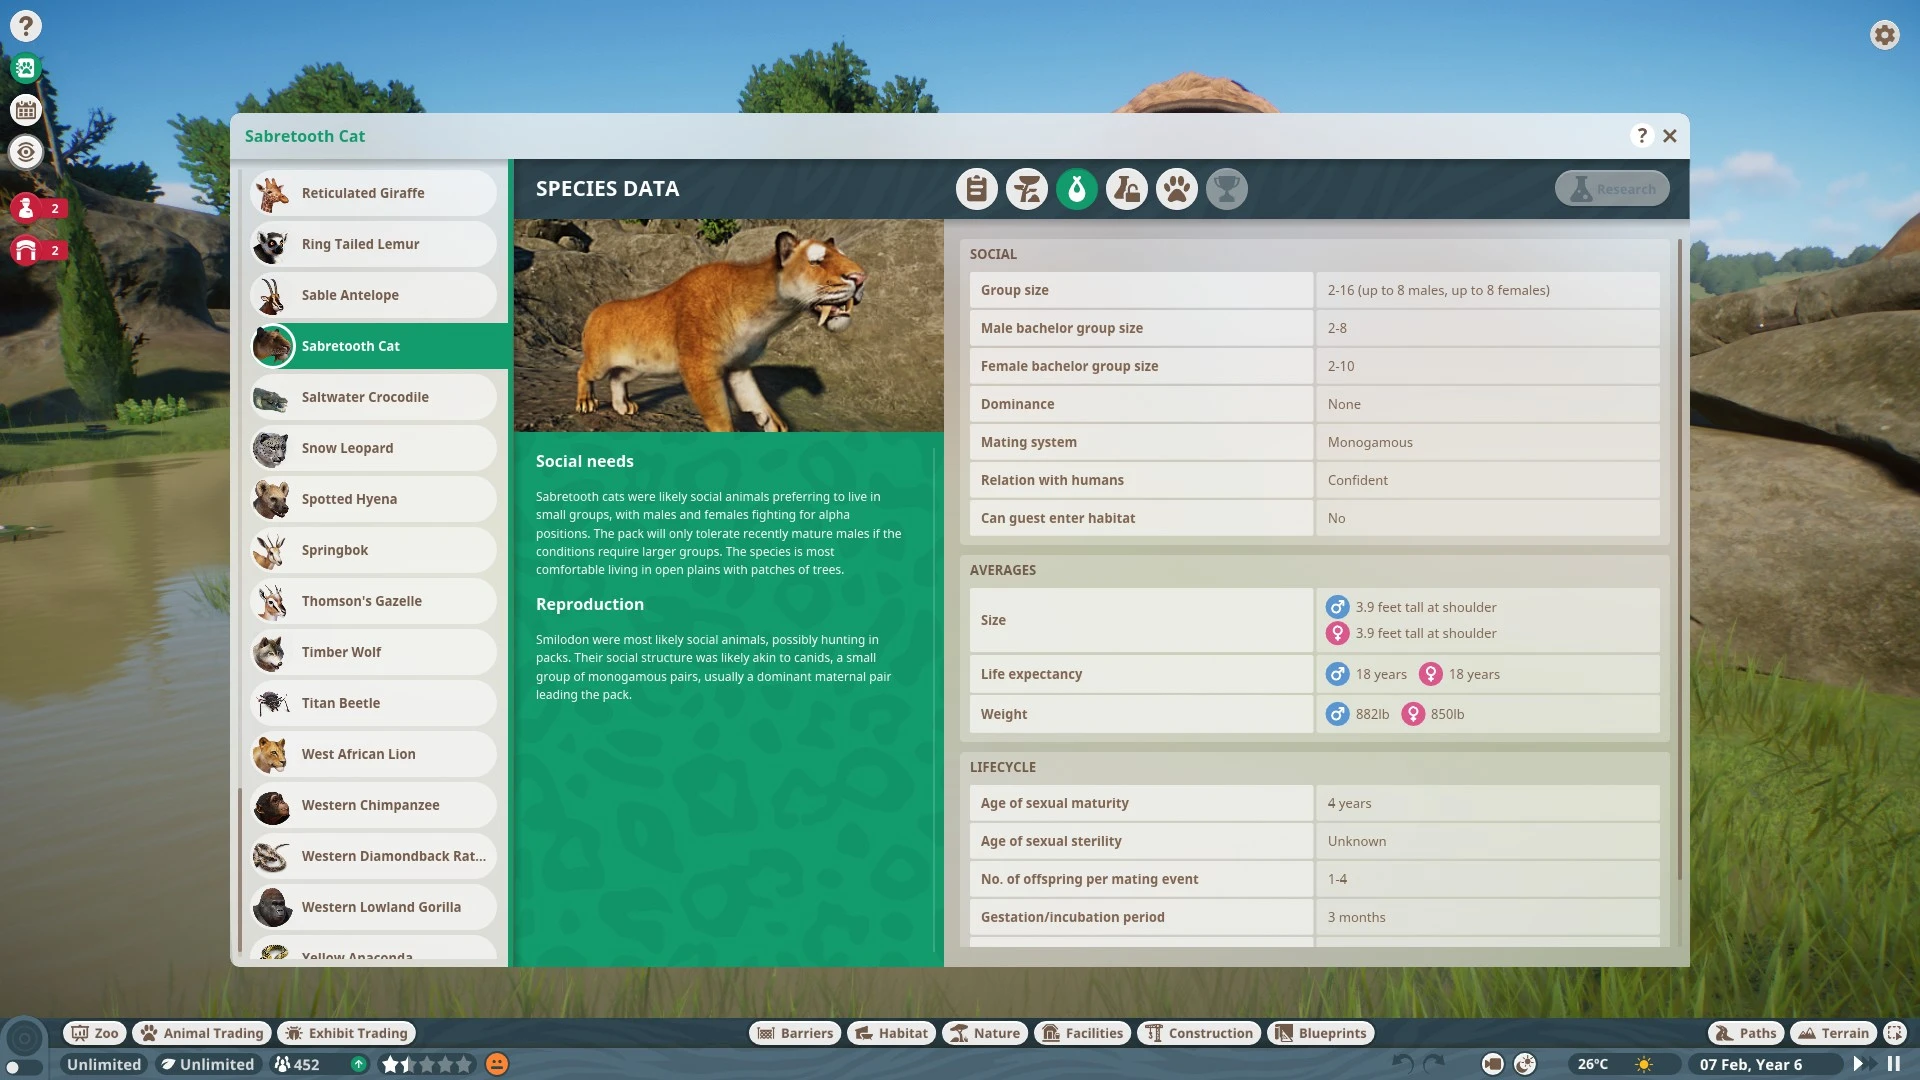Image resolution: width=1920 pixels, height=1080 pixels.
Task: Click the species list scrollbar
Action: click(240, 870)
